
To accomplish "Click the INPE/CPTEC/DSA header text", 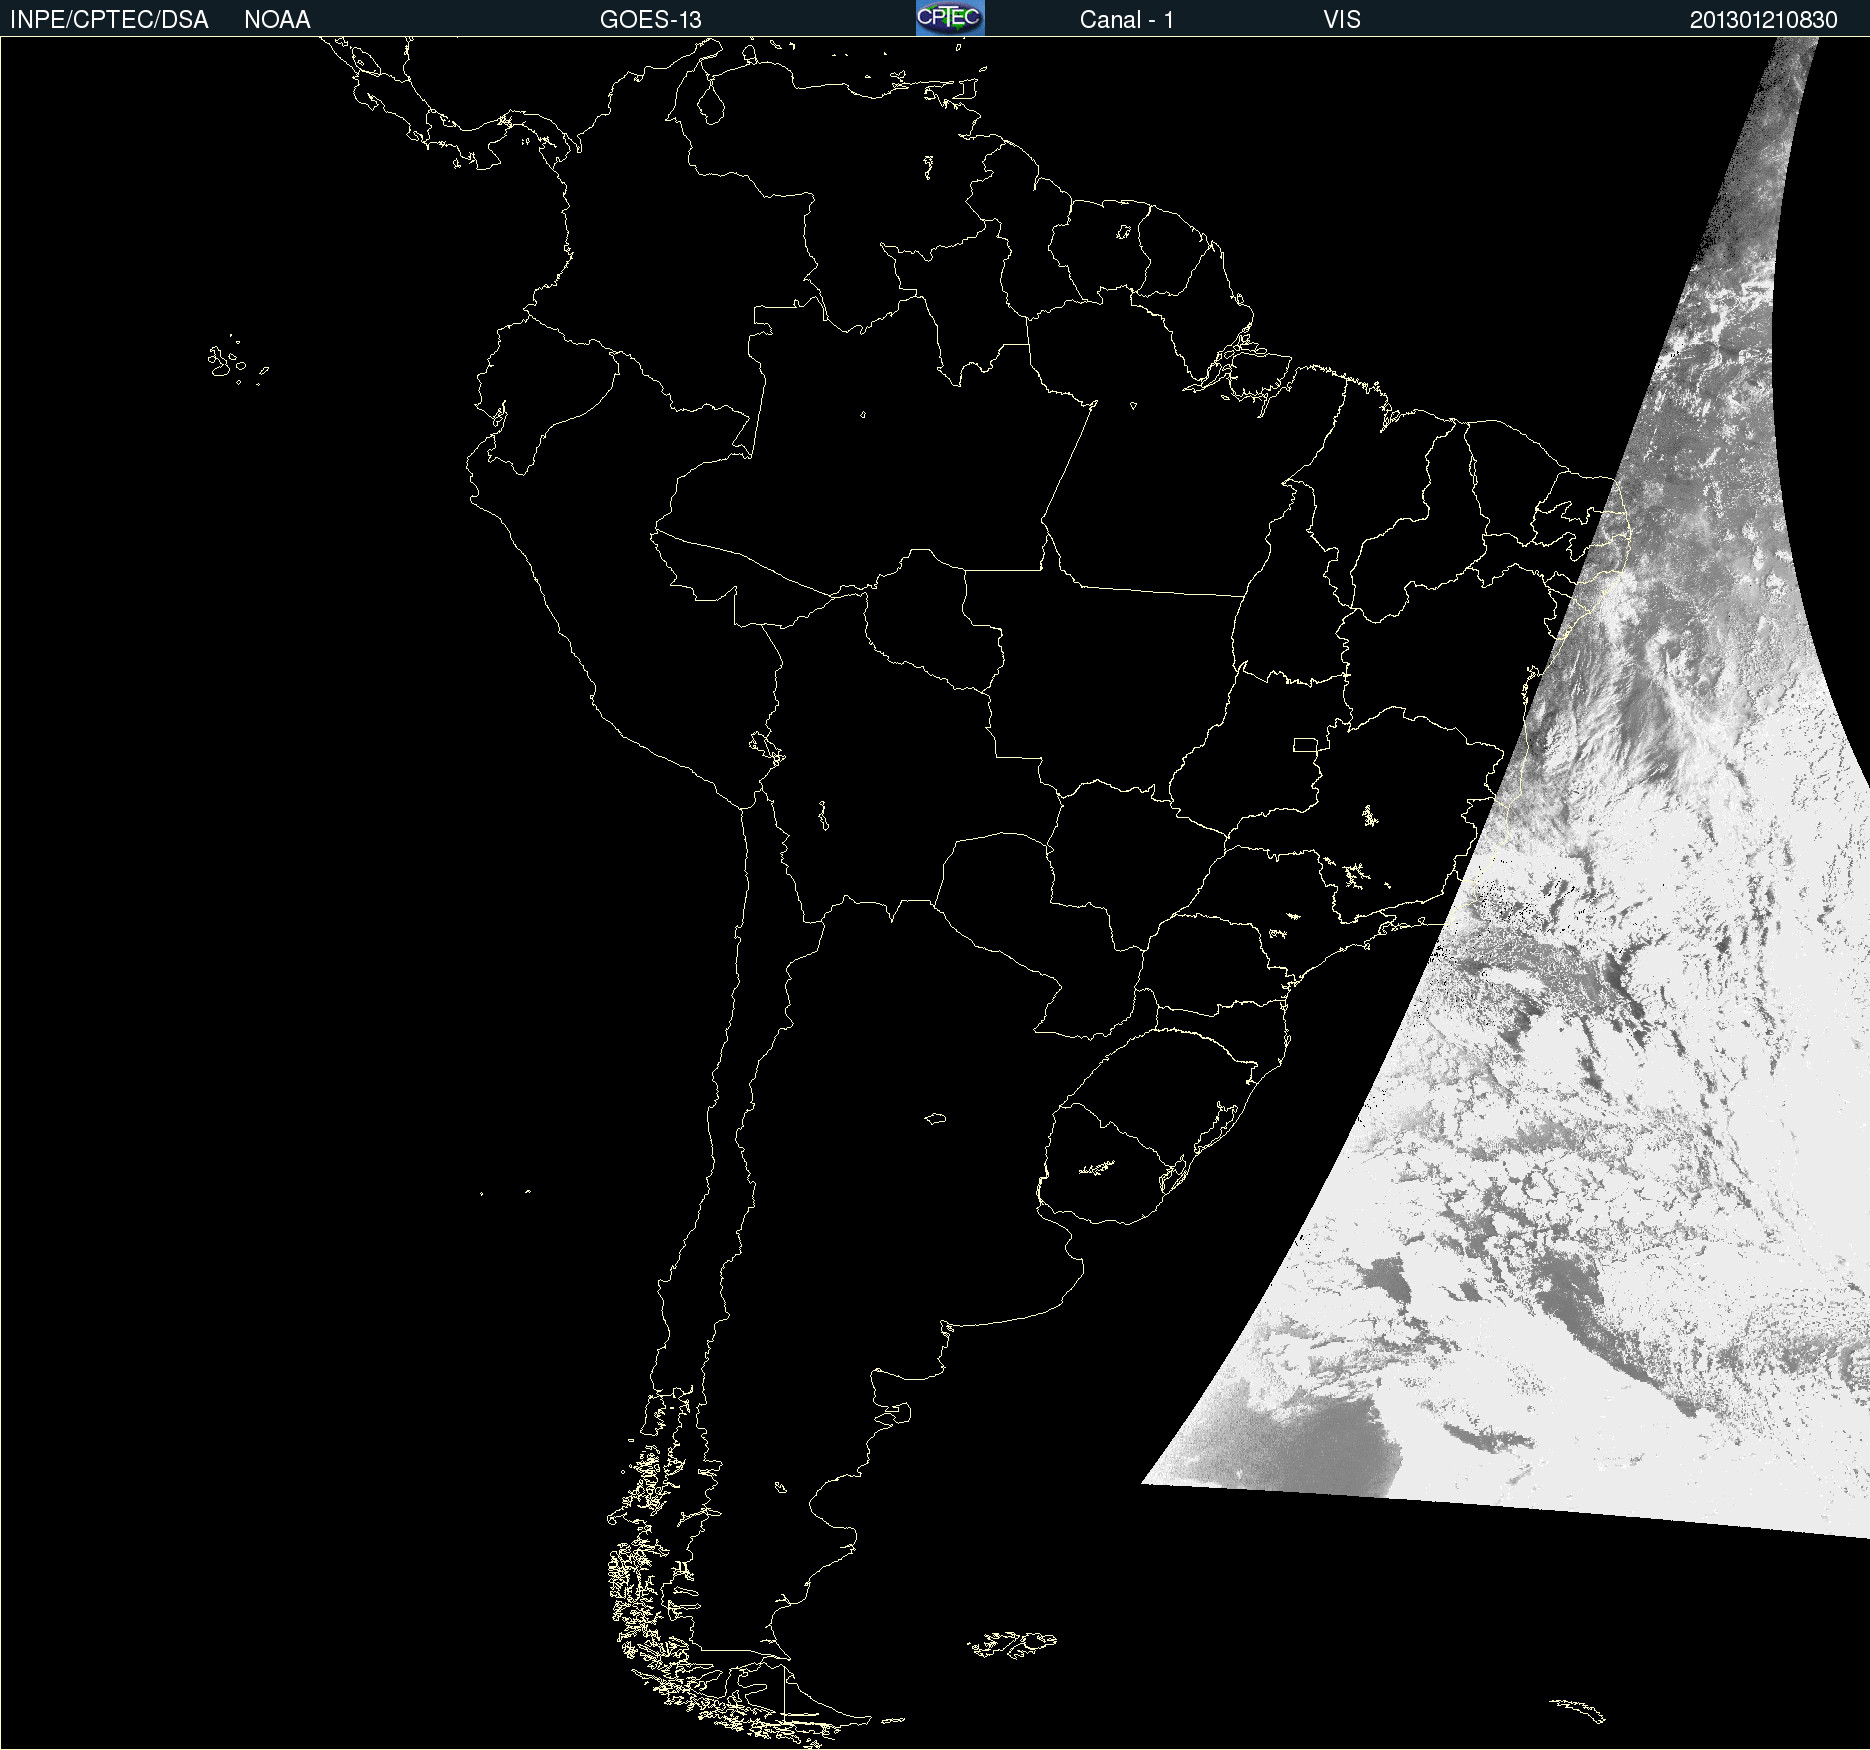I will click(109, 20).
